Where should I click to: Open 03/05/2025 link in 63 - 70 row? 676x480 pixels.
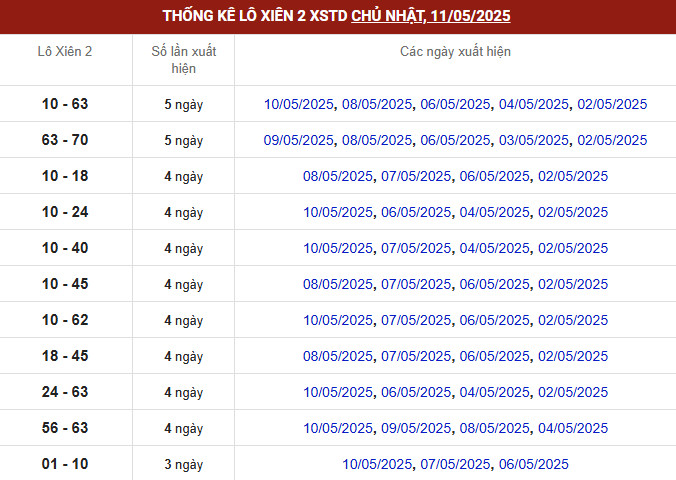534,140
